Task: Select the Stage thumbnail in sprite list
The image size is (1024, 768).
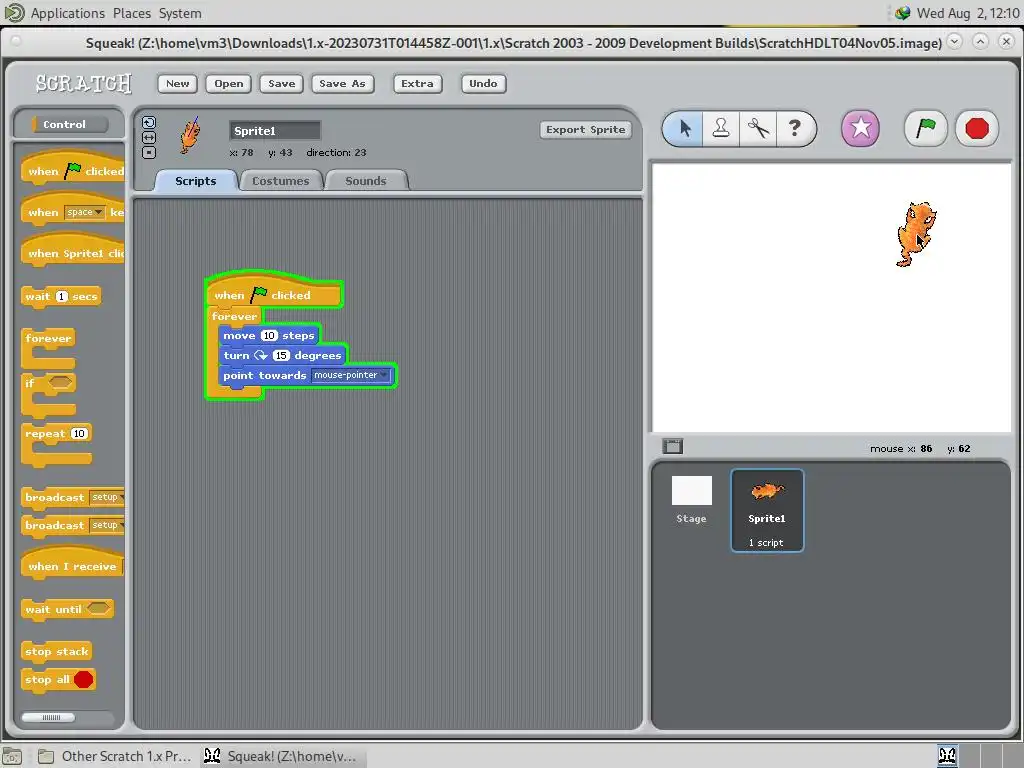Action: click(x=692, y=501)
